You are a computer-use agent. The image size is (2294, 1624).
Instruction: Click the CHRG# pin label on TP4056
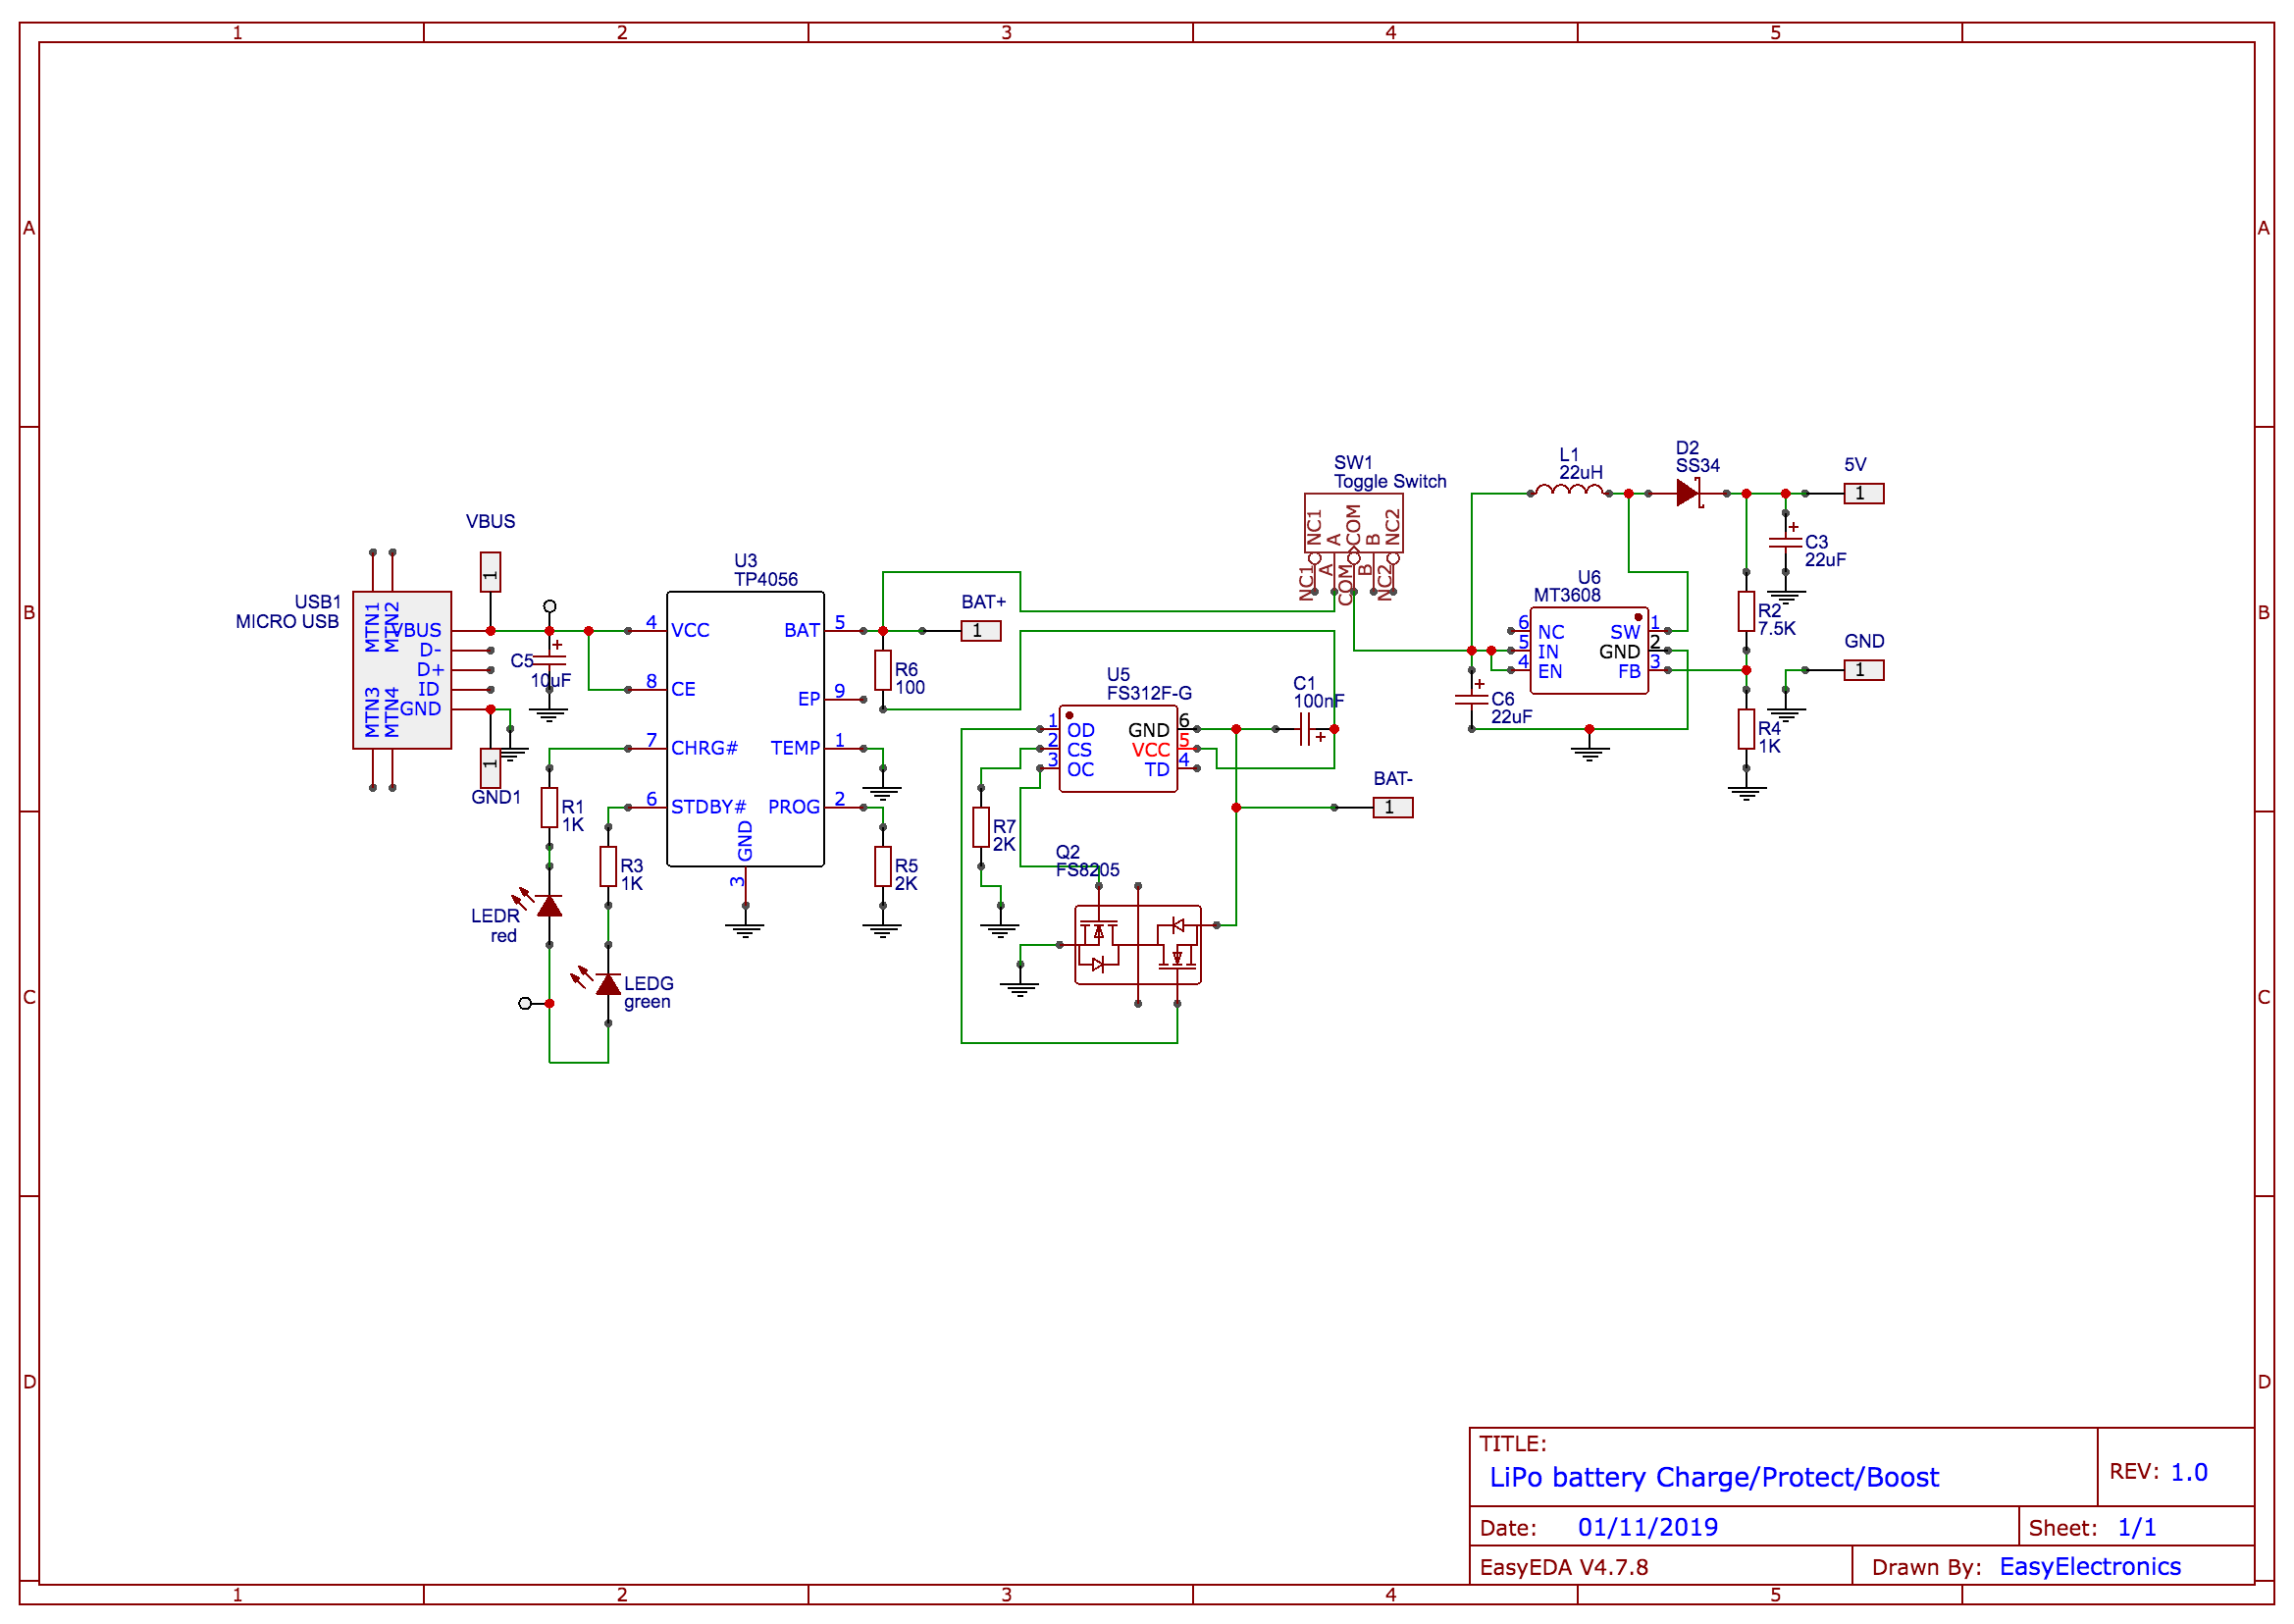coord(704,748)
